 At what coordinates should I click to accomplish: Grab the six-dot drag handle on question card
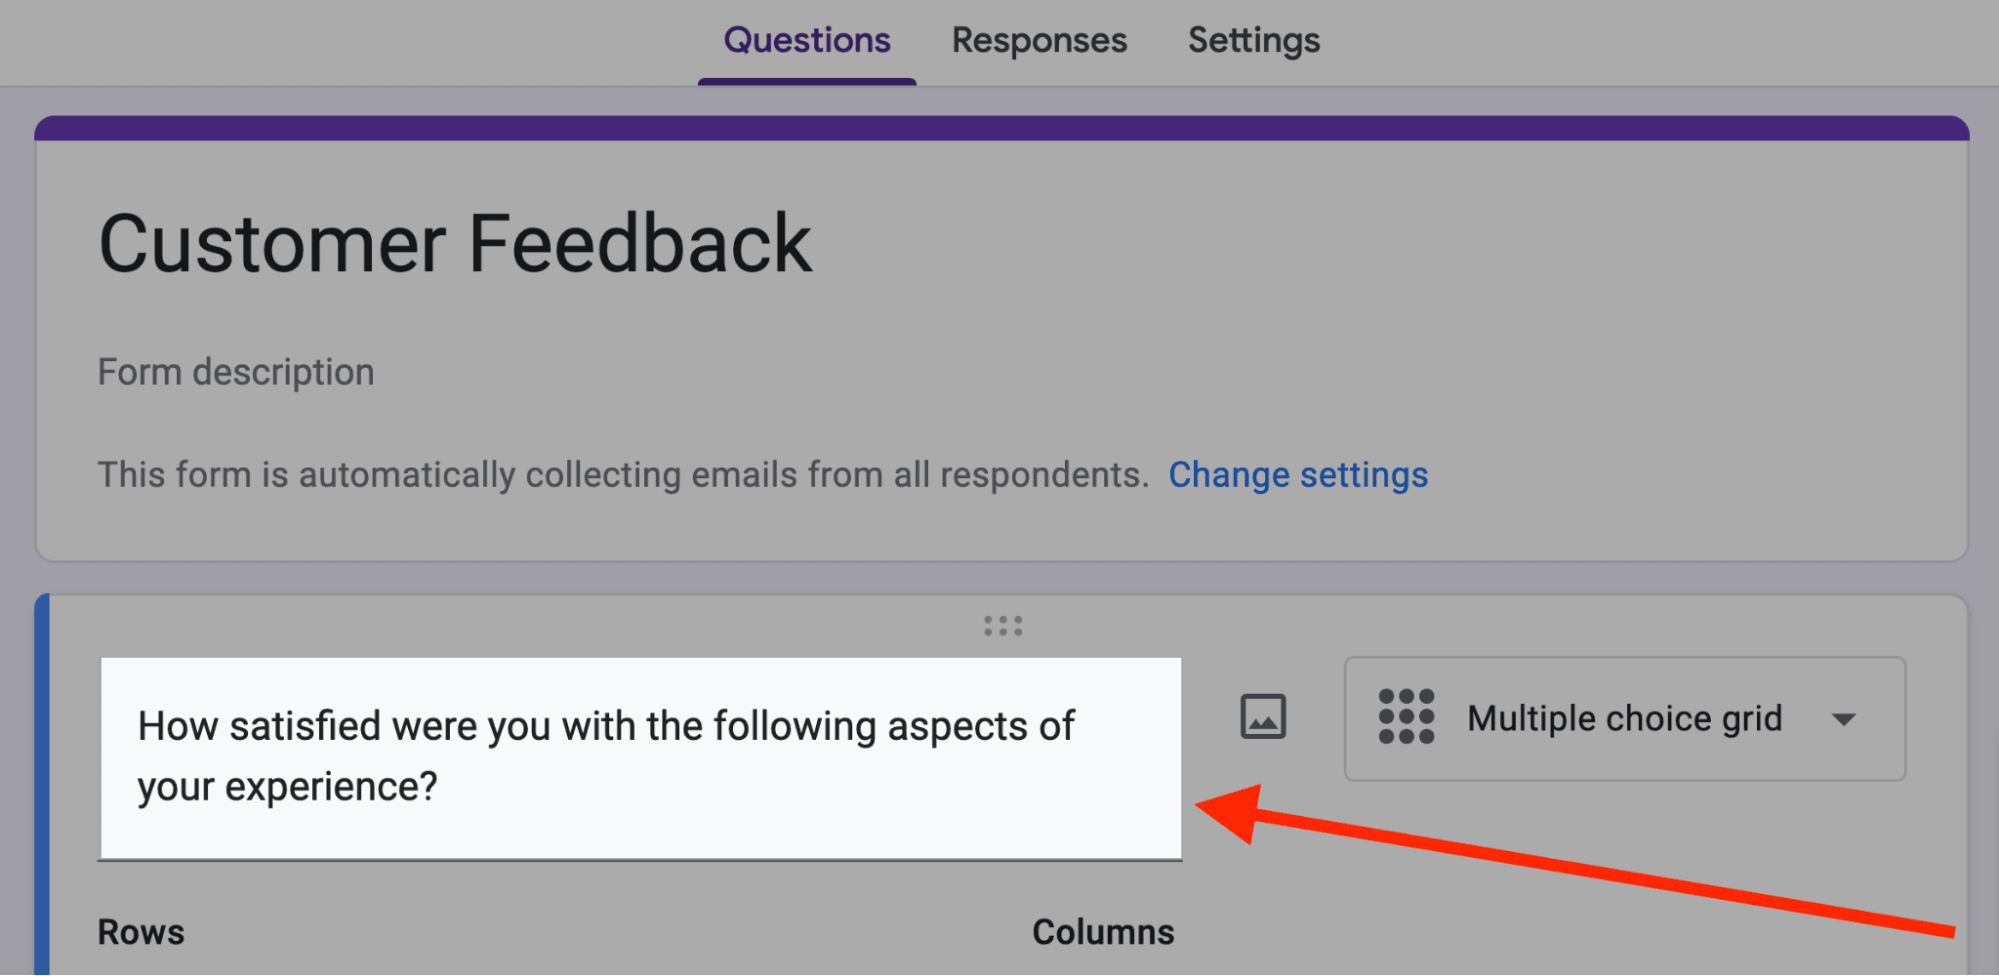[x=1002, y=626]
